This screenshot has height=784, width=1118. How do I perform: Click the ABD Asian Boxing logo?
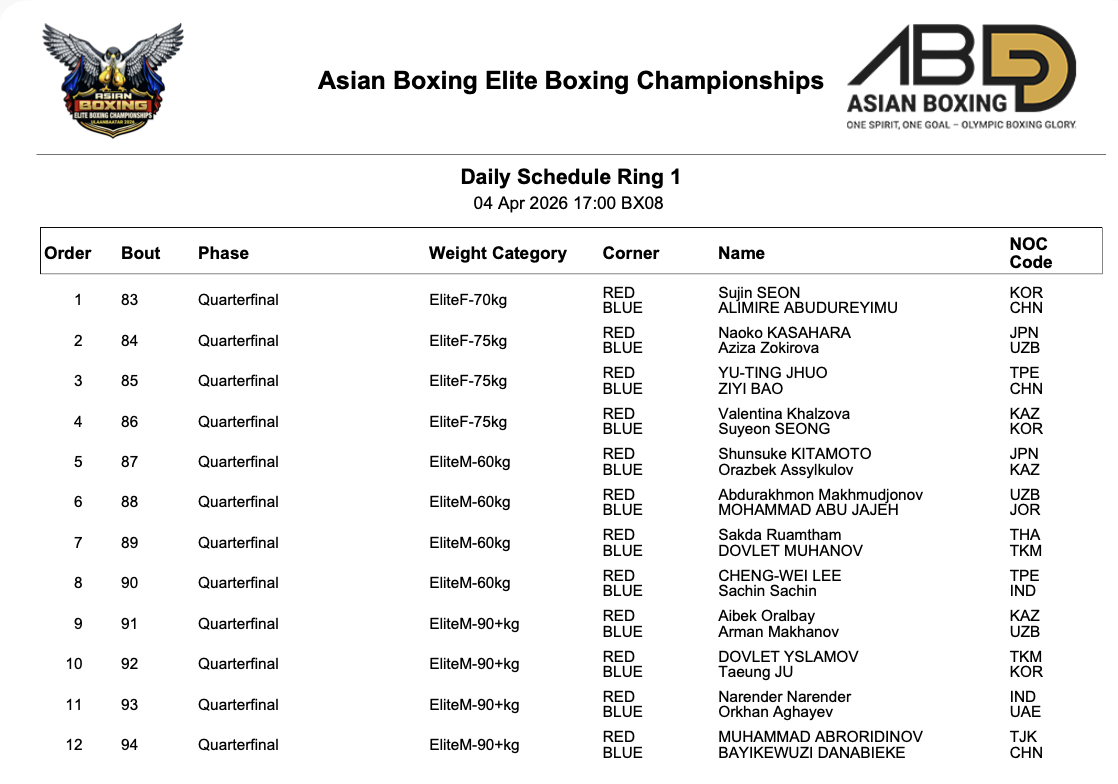tap(961, 78)
